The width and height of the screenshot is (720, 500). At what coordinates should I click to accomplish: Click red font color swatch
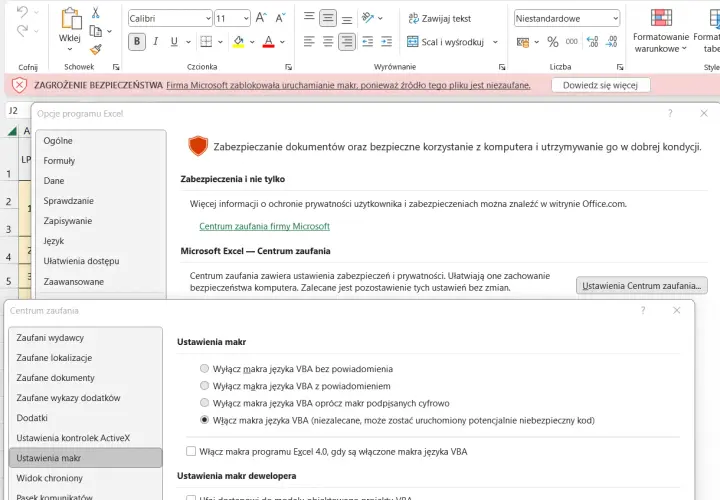click(269, 42)
